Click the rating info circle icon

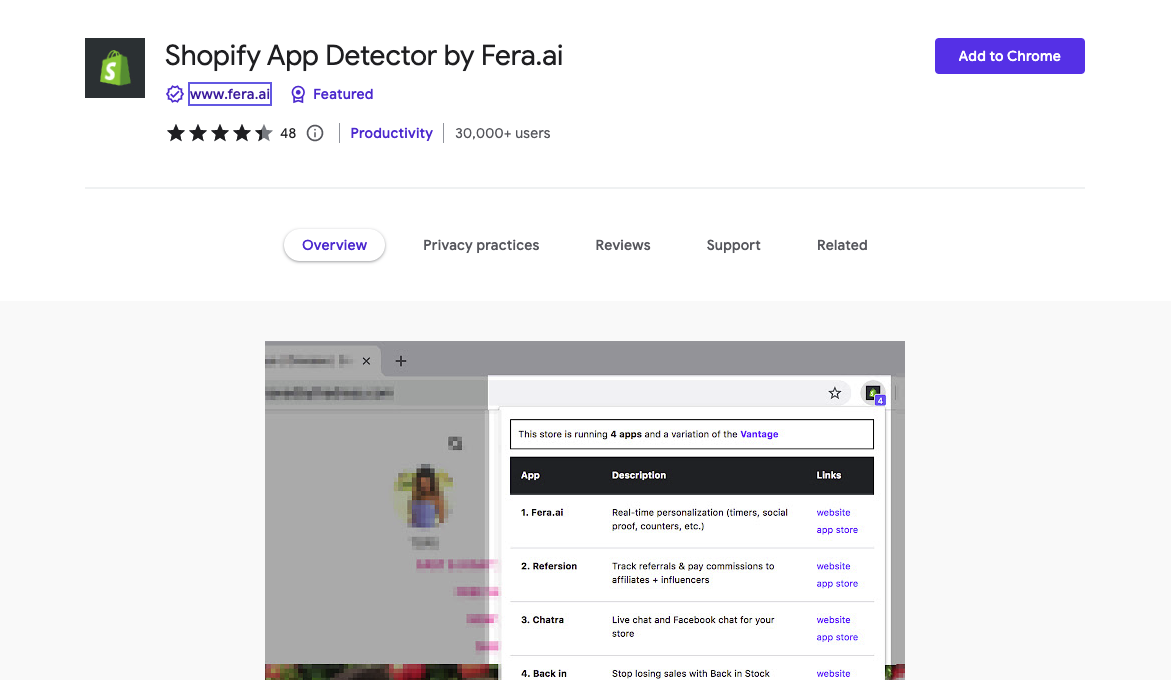pos(315,133)
